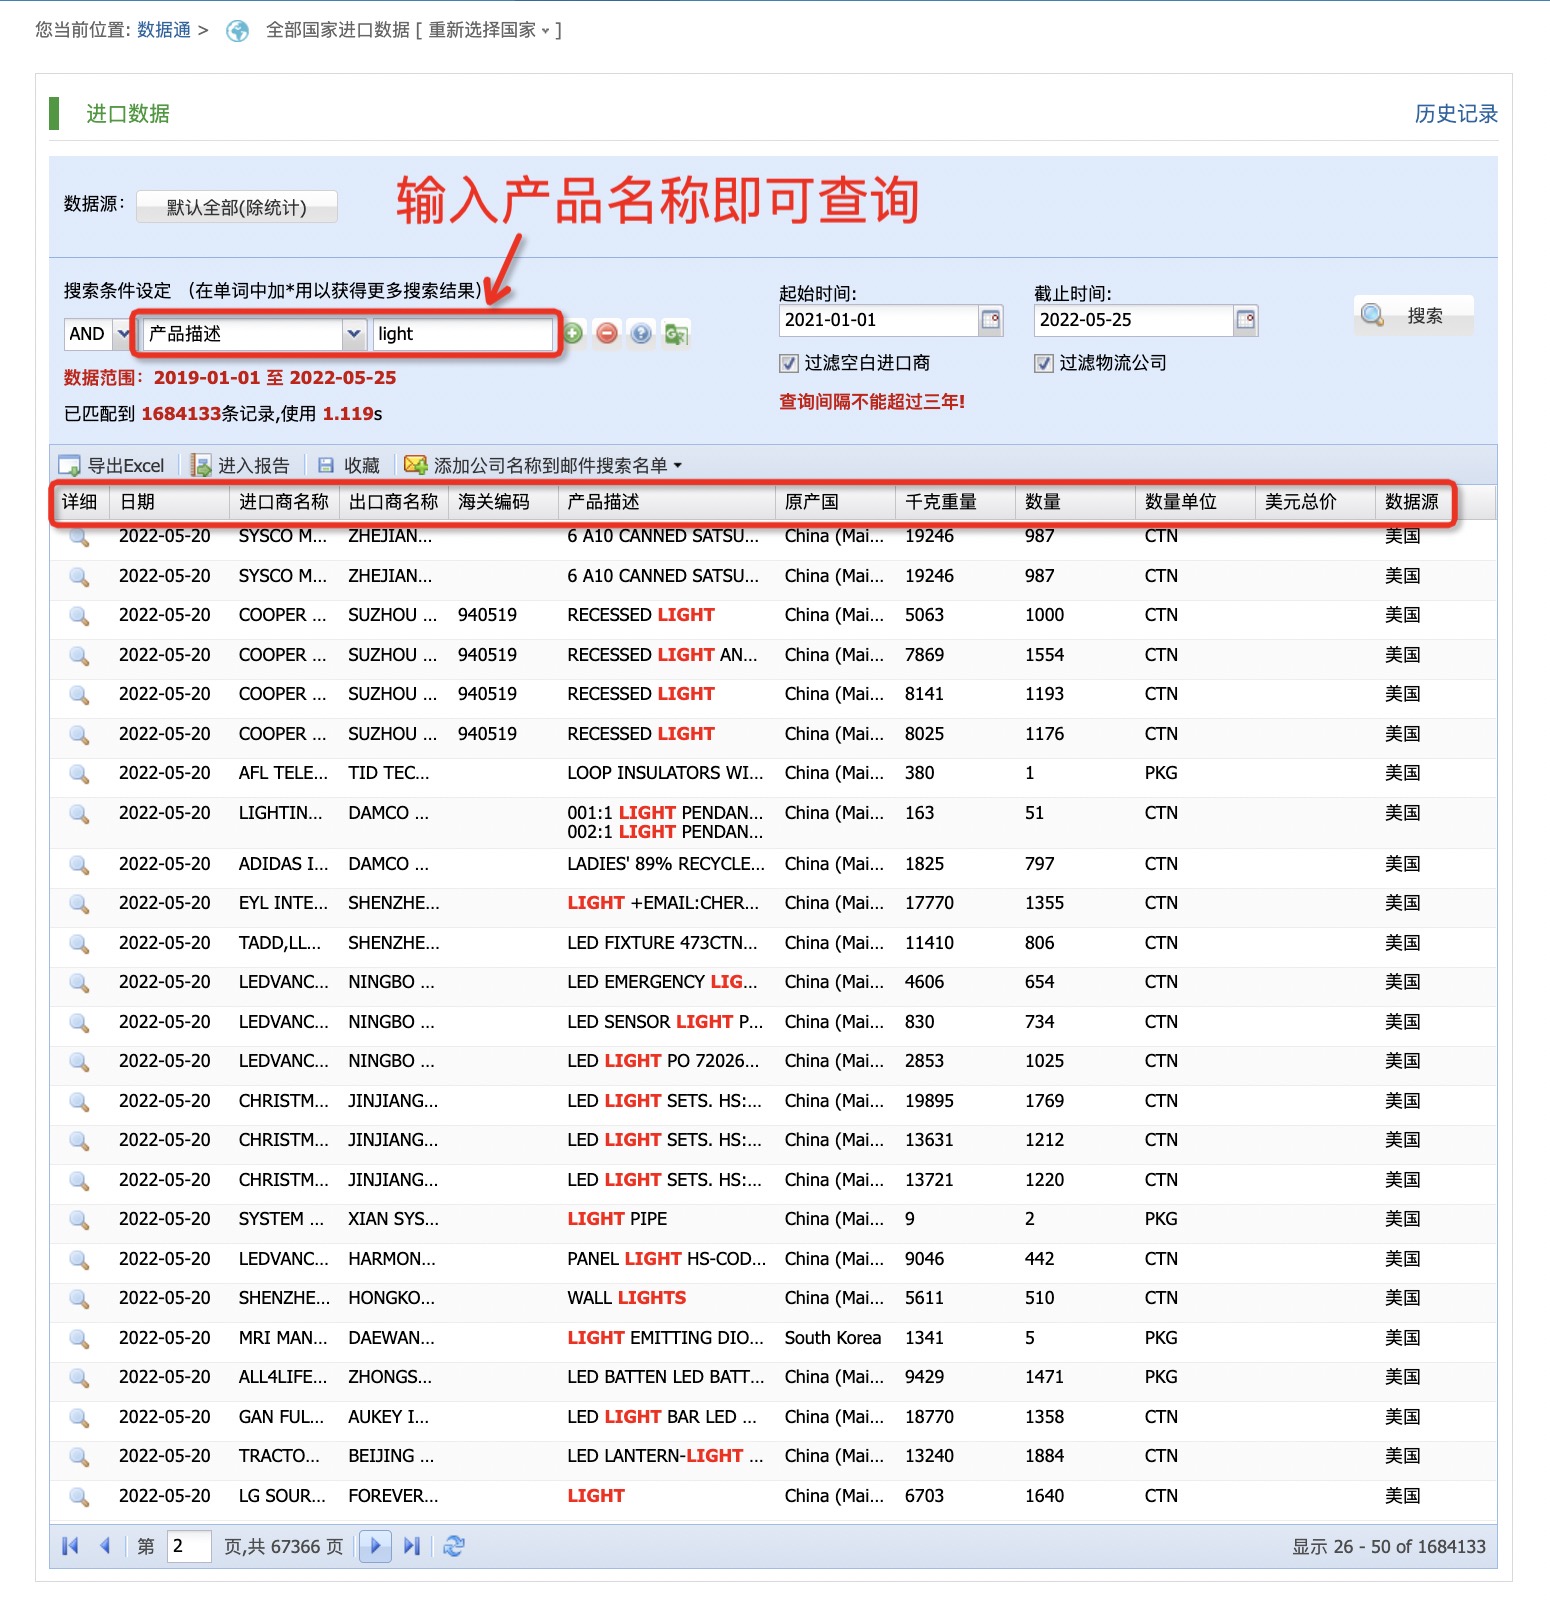Open the end date calendar picker
The image size is (1550, 1600).
pyautogui.click(x=1245, y=320)
